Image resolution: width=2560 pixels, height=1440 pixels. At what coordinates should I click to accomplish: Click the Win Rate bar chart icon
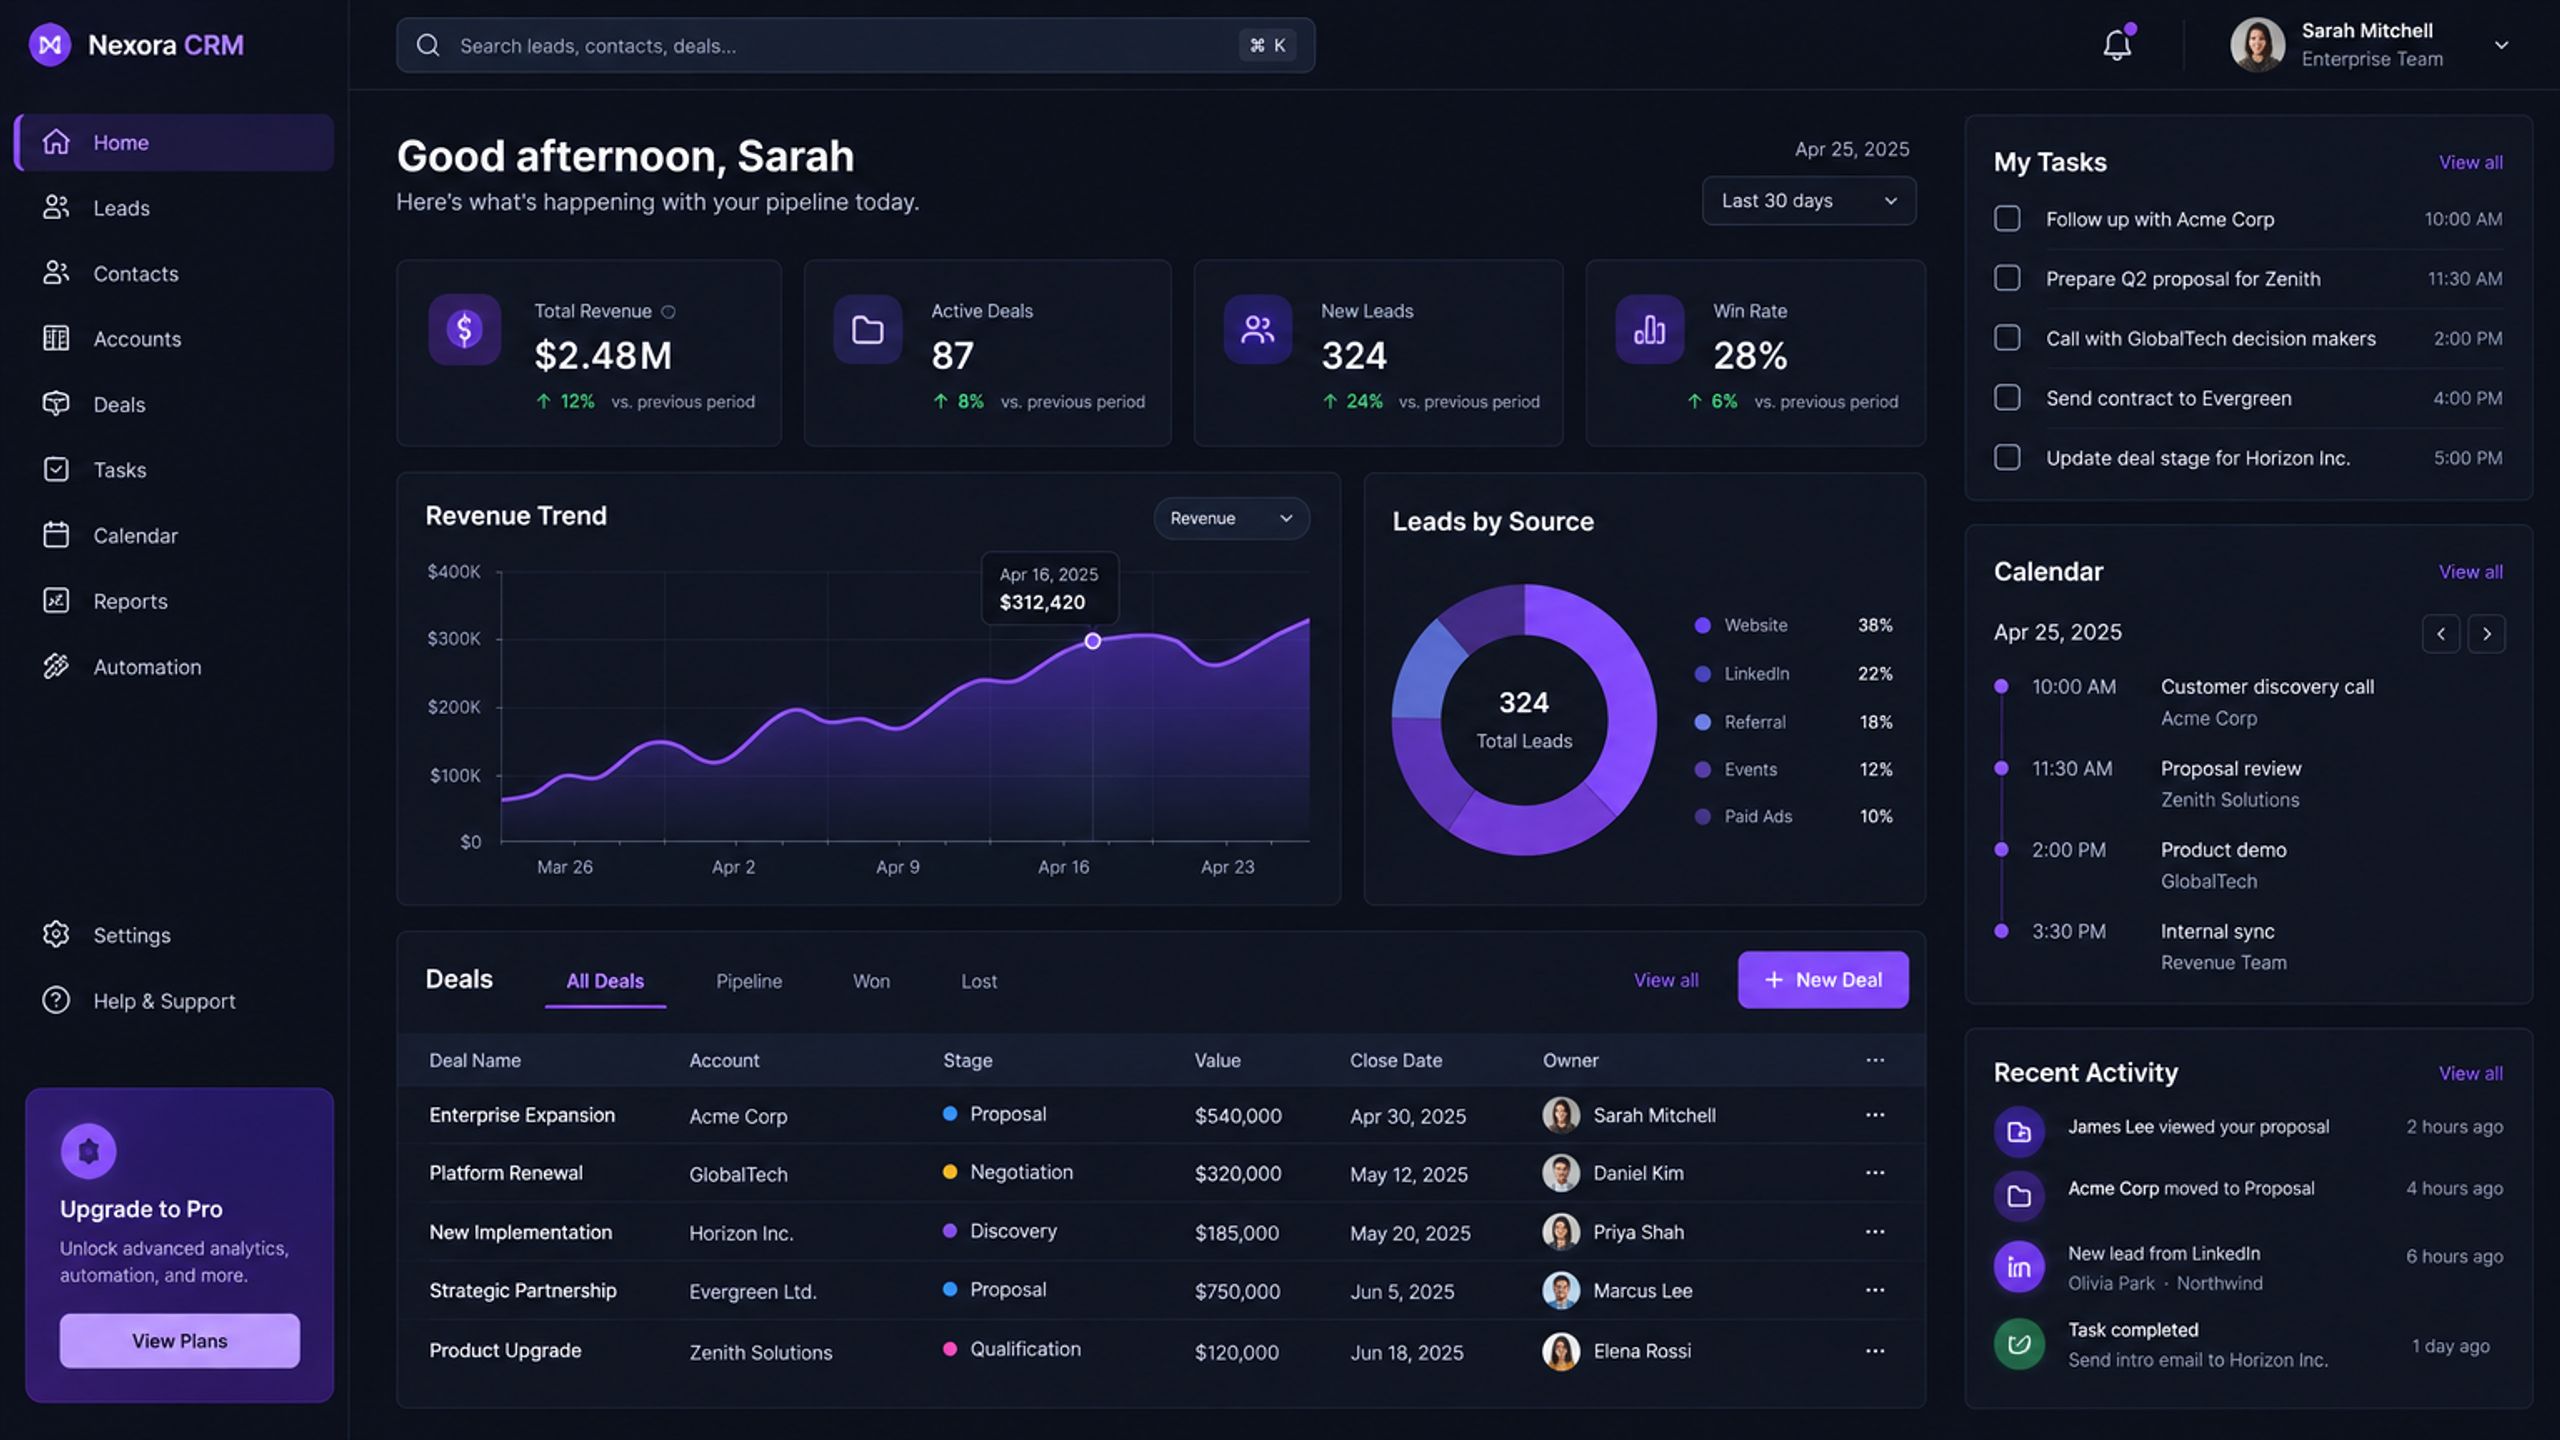(1650, 329)
